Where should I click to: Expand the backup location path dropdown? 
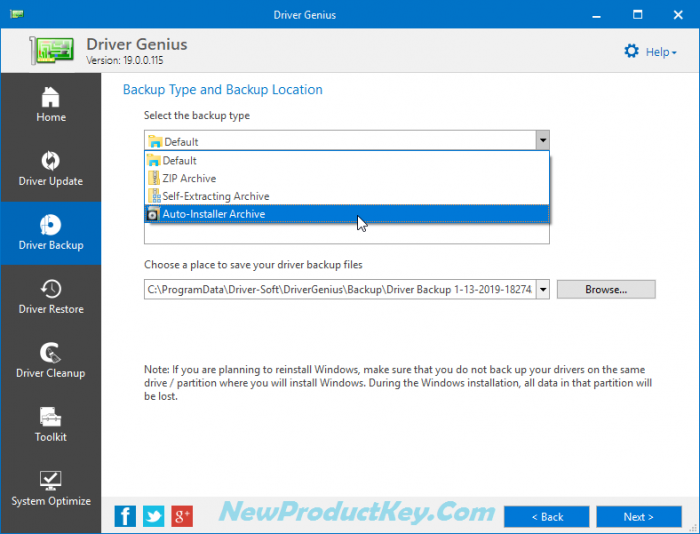point(542,289)
